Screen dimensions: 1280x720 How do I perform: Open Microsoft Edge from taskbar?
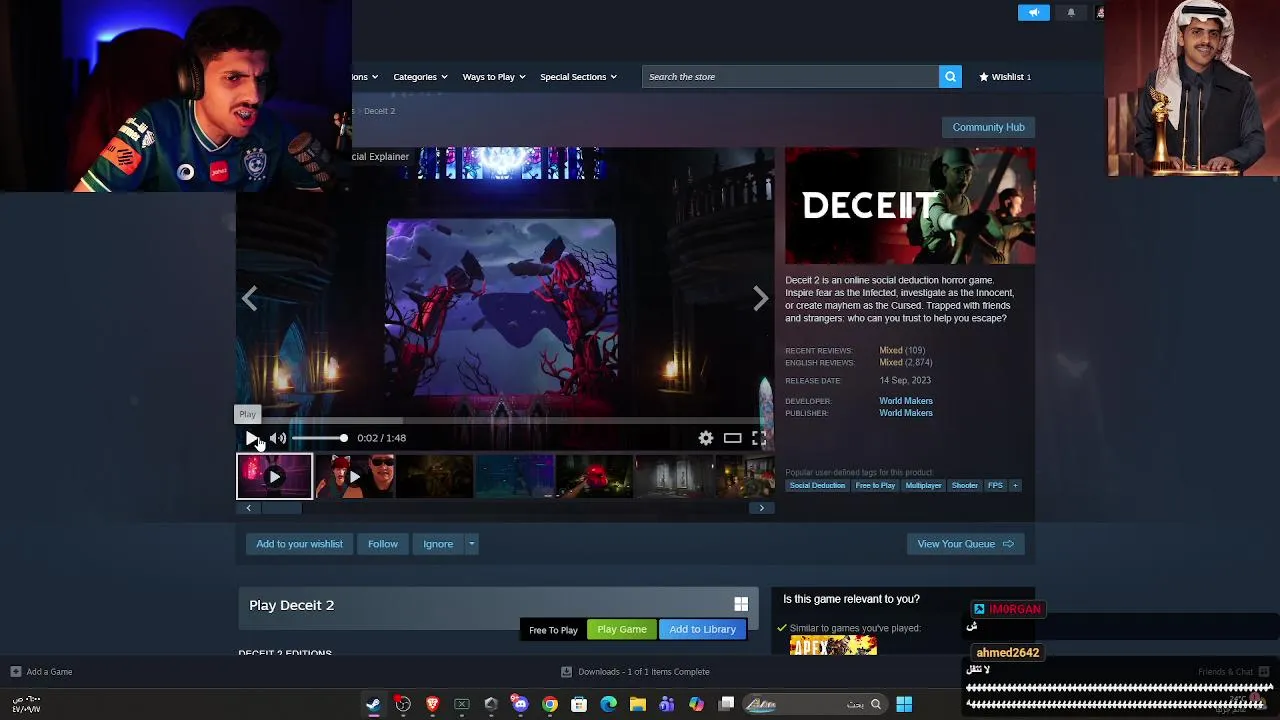point(608,704)
